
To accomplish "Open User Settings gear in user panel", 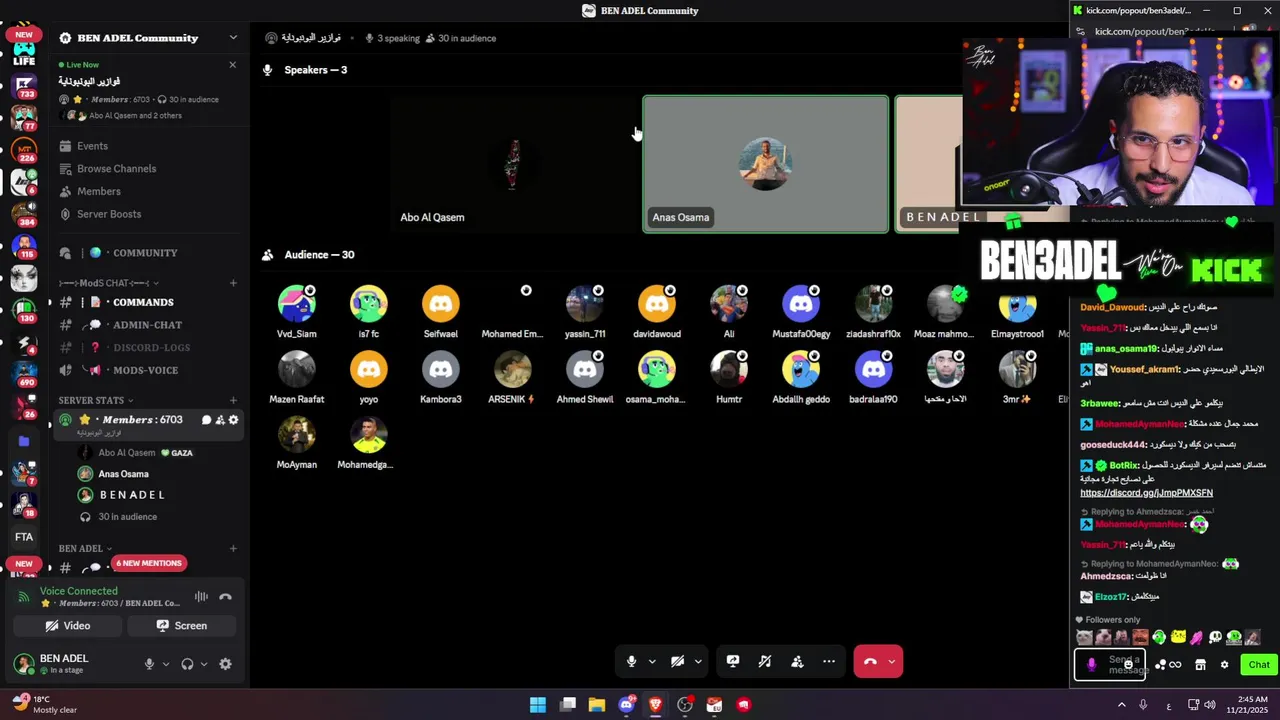I will 225,664.
